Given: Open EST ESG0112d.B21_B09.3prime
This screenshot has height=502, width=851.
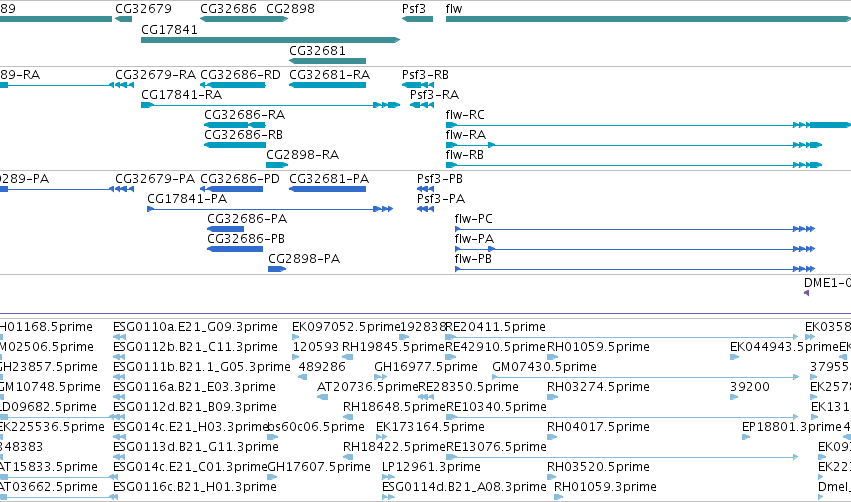Looking at the screenshot, I should click(195, 408).
